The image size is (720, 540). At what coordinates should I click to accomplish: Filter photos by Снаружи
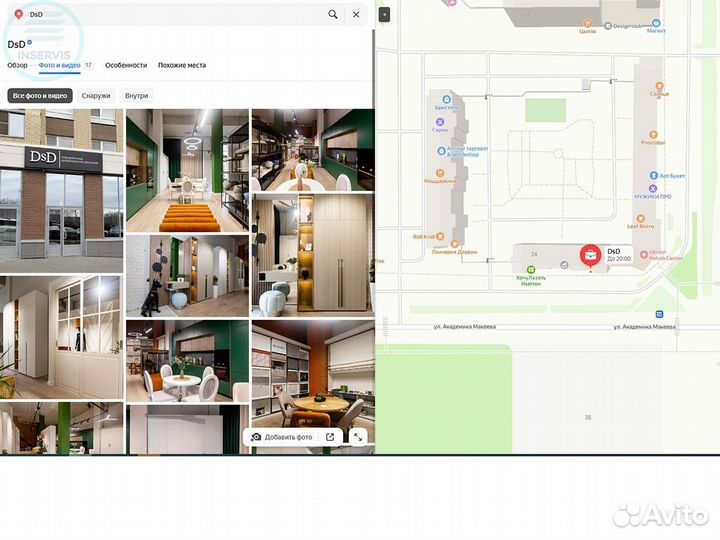[x=96, y=96]
